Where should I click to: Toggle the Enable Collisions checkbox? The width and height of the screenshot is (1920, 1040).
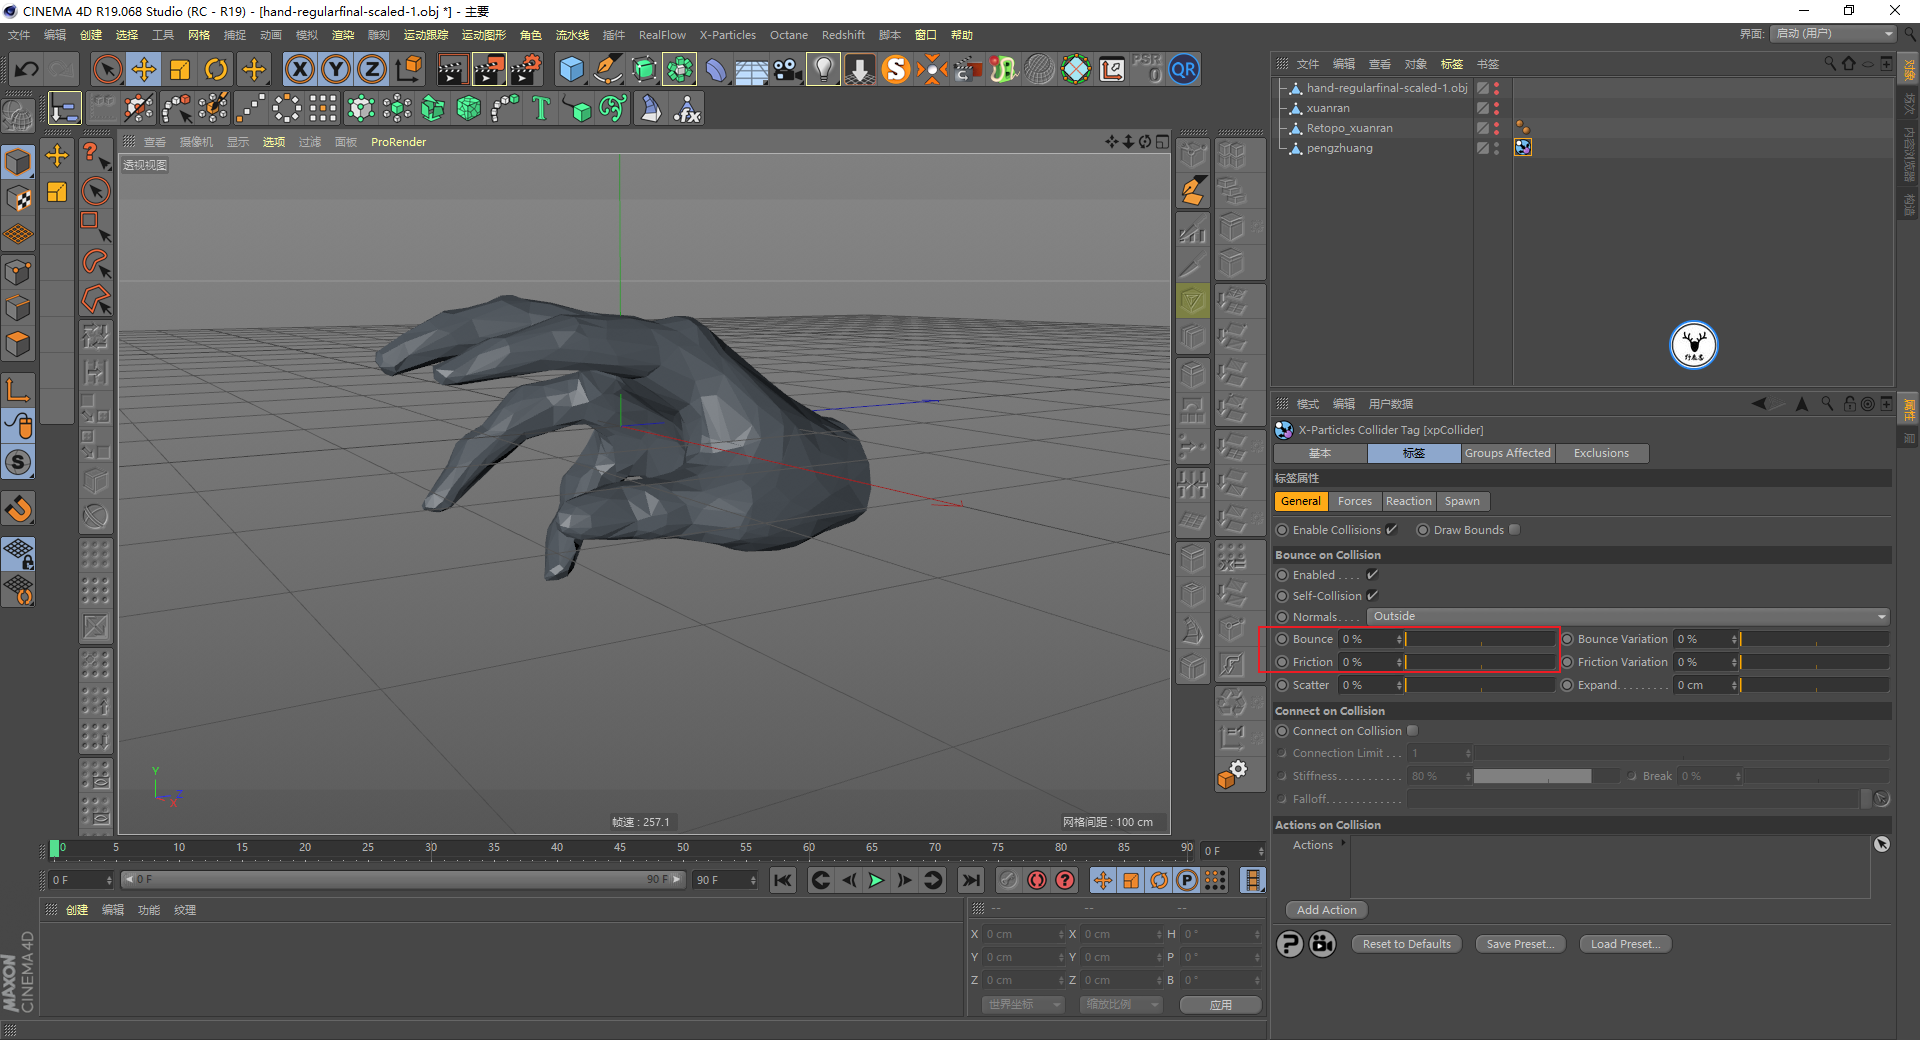click(1391, 530)
